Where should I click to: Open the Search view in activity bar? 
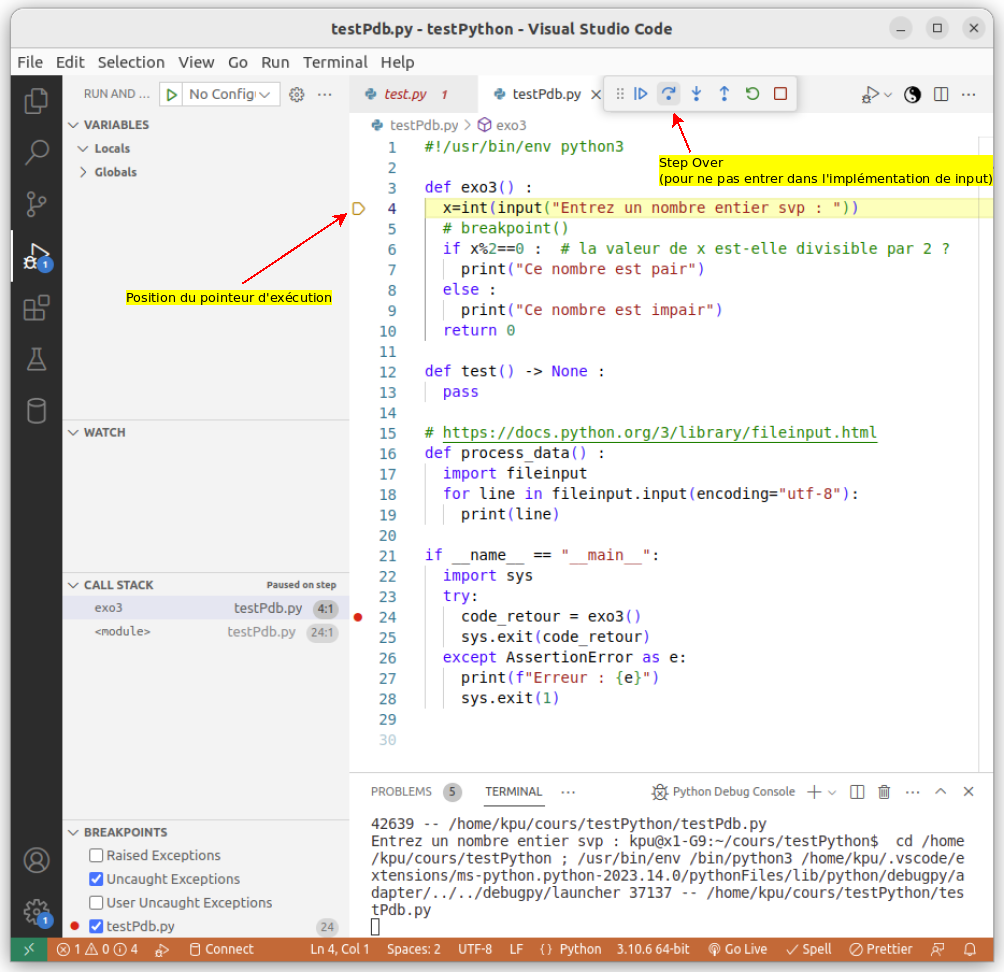pyautogui.click(x=36, y=153)
